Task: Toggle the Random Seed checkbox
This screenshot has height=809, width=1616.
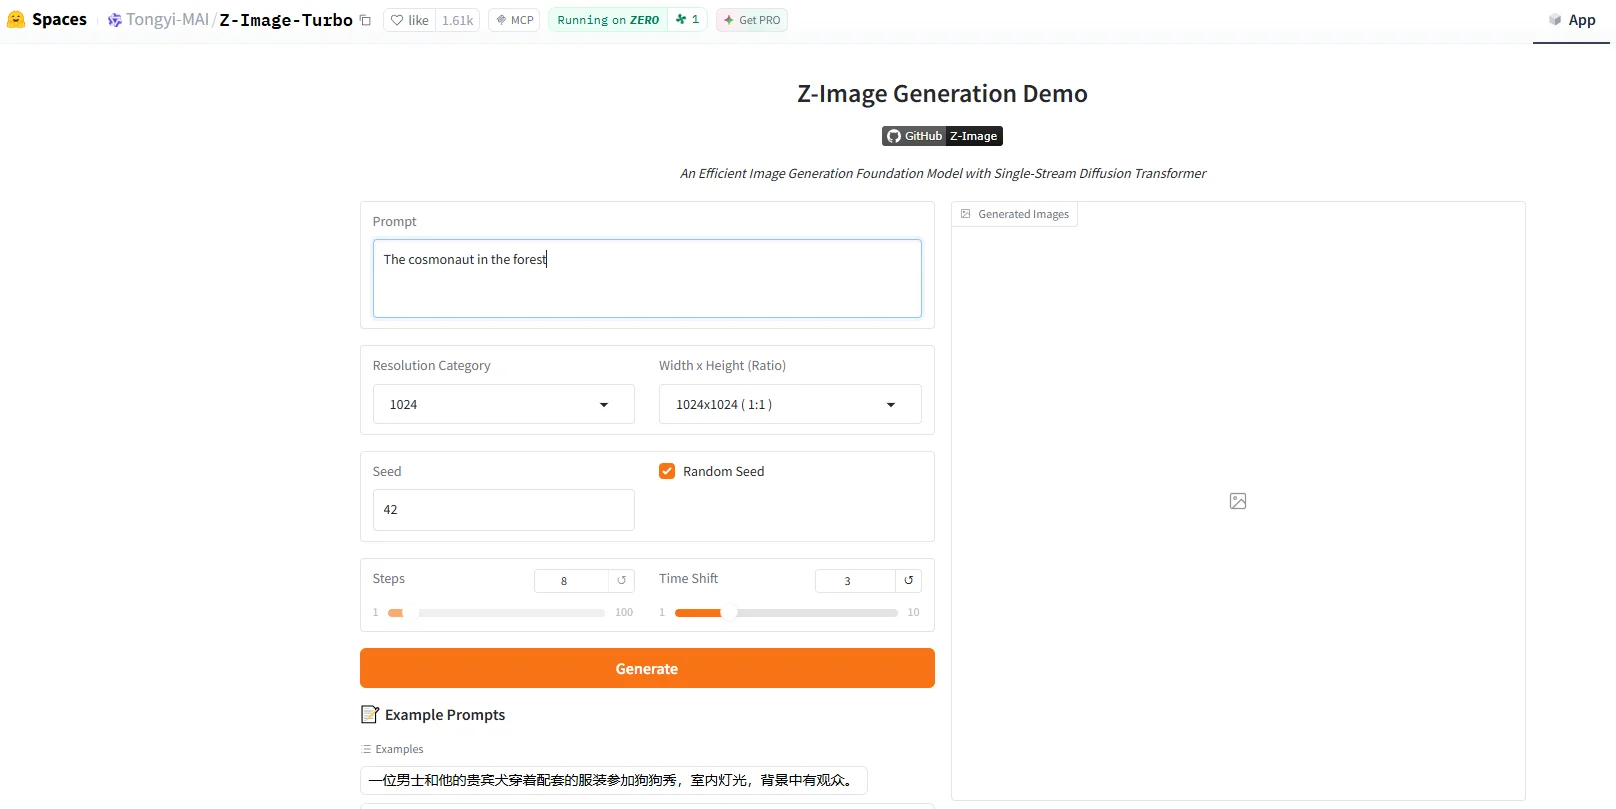Action: pyautogui.click(x=667, y=471)
